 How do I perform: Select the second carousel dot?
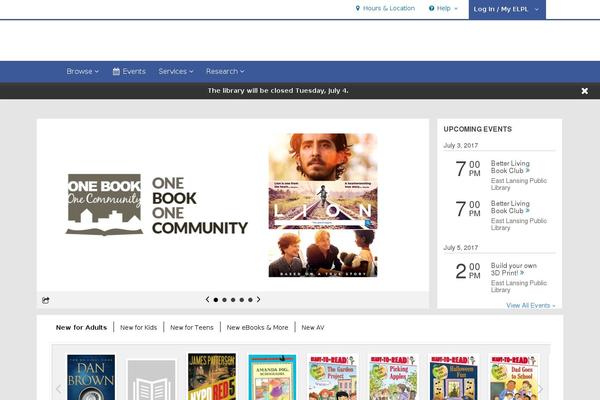[225, 300]
